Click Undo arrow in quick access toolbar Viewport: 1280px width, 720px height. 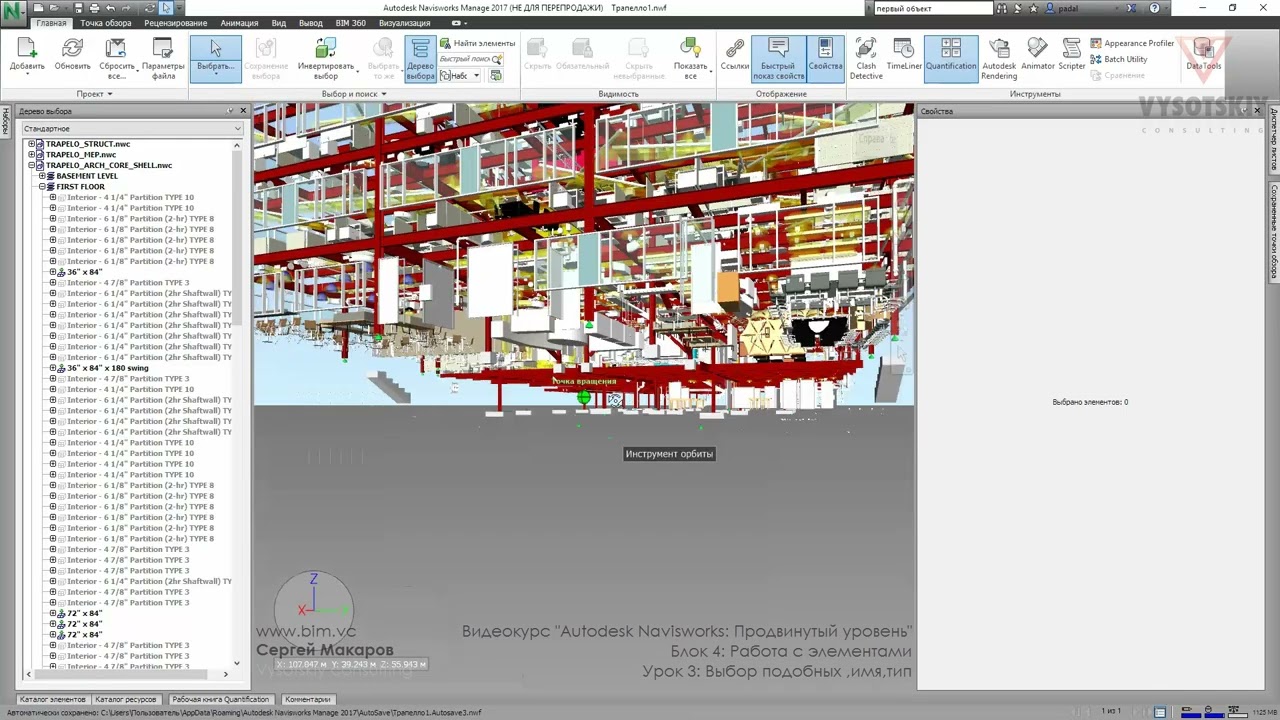(x=111, y=8)
